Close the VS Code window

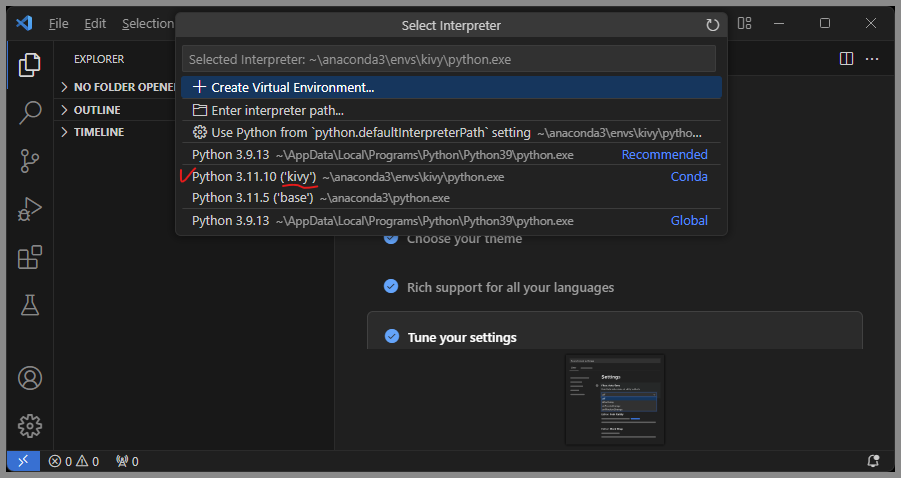coord(871,23)
